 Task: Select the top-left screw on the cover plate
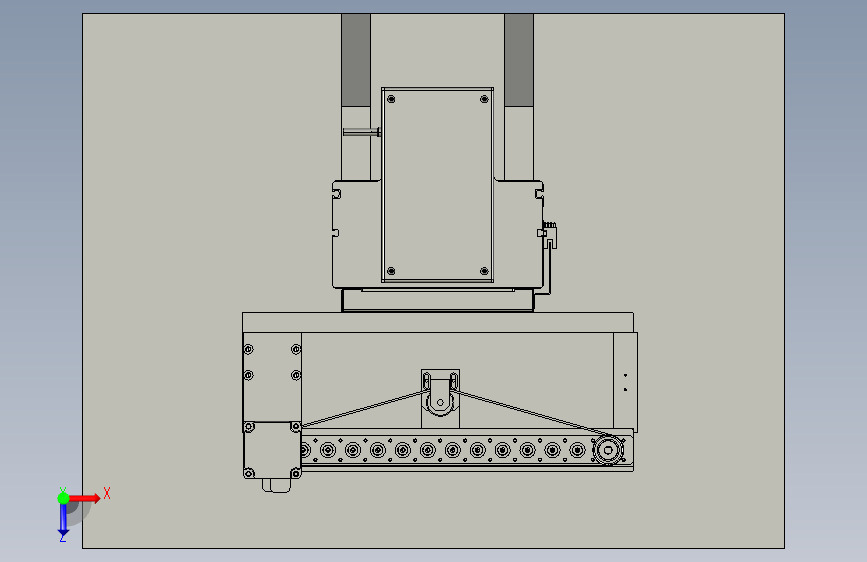(x=391, y=99)
